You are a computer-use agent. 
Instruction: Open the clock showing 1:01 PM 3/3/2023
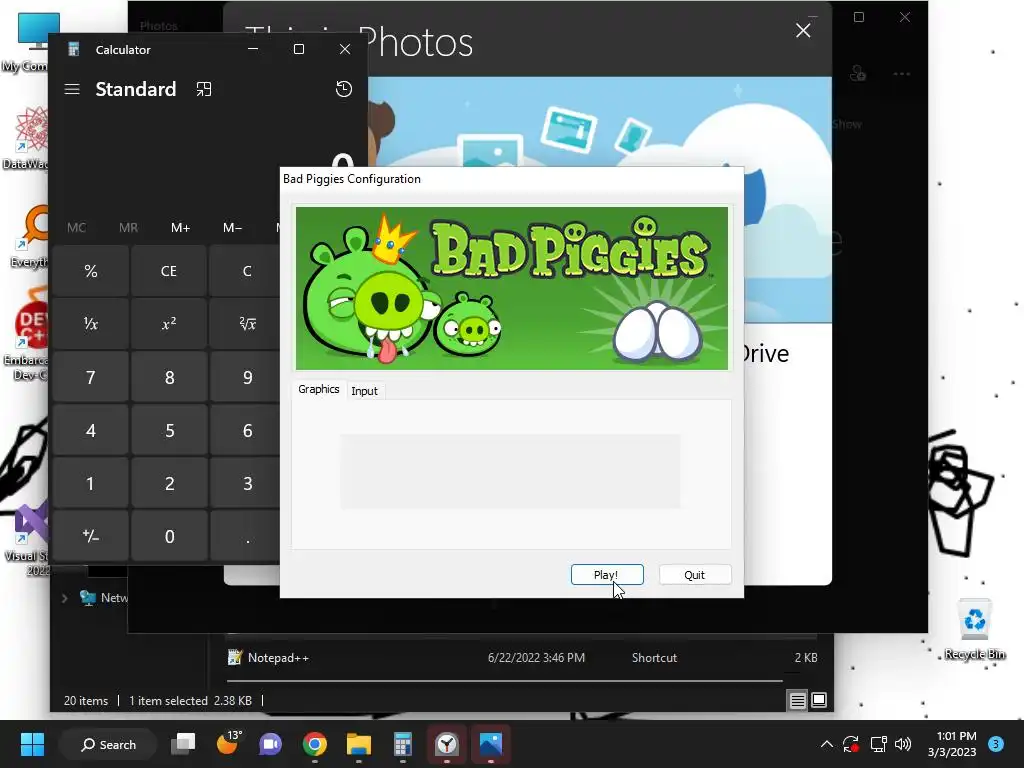952,744
